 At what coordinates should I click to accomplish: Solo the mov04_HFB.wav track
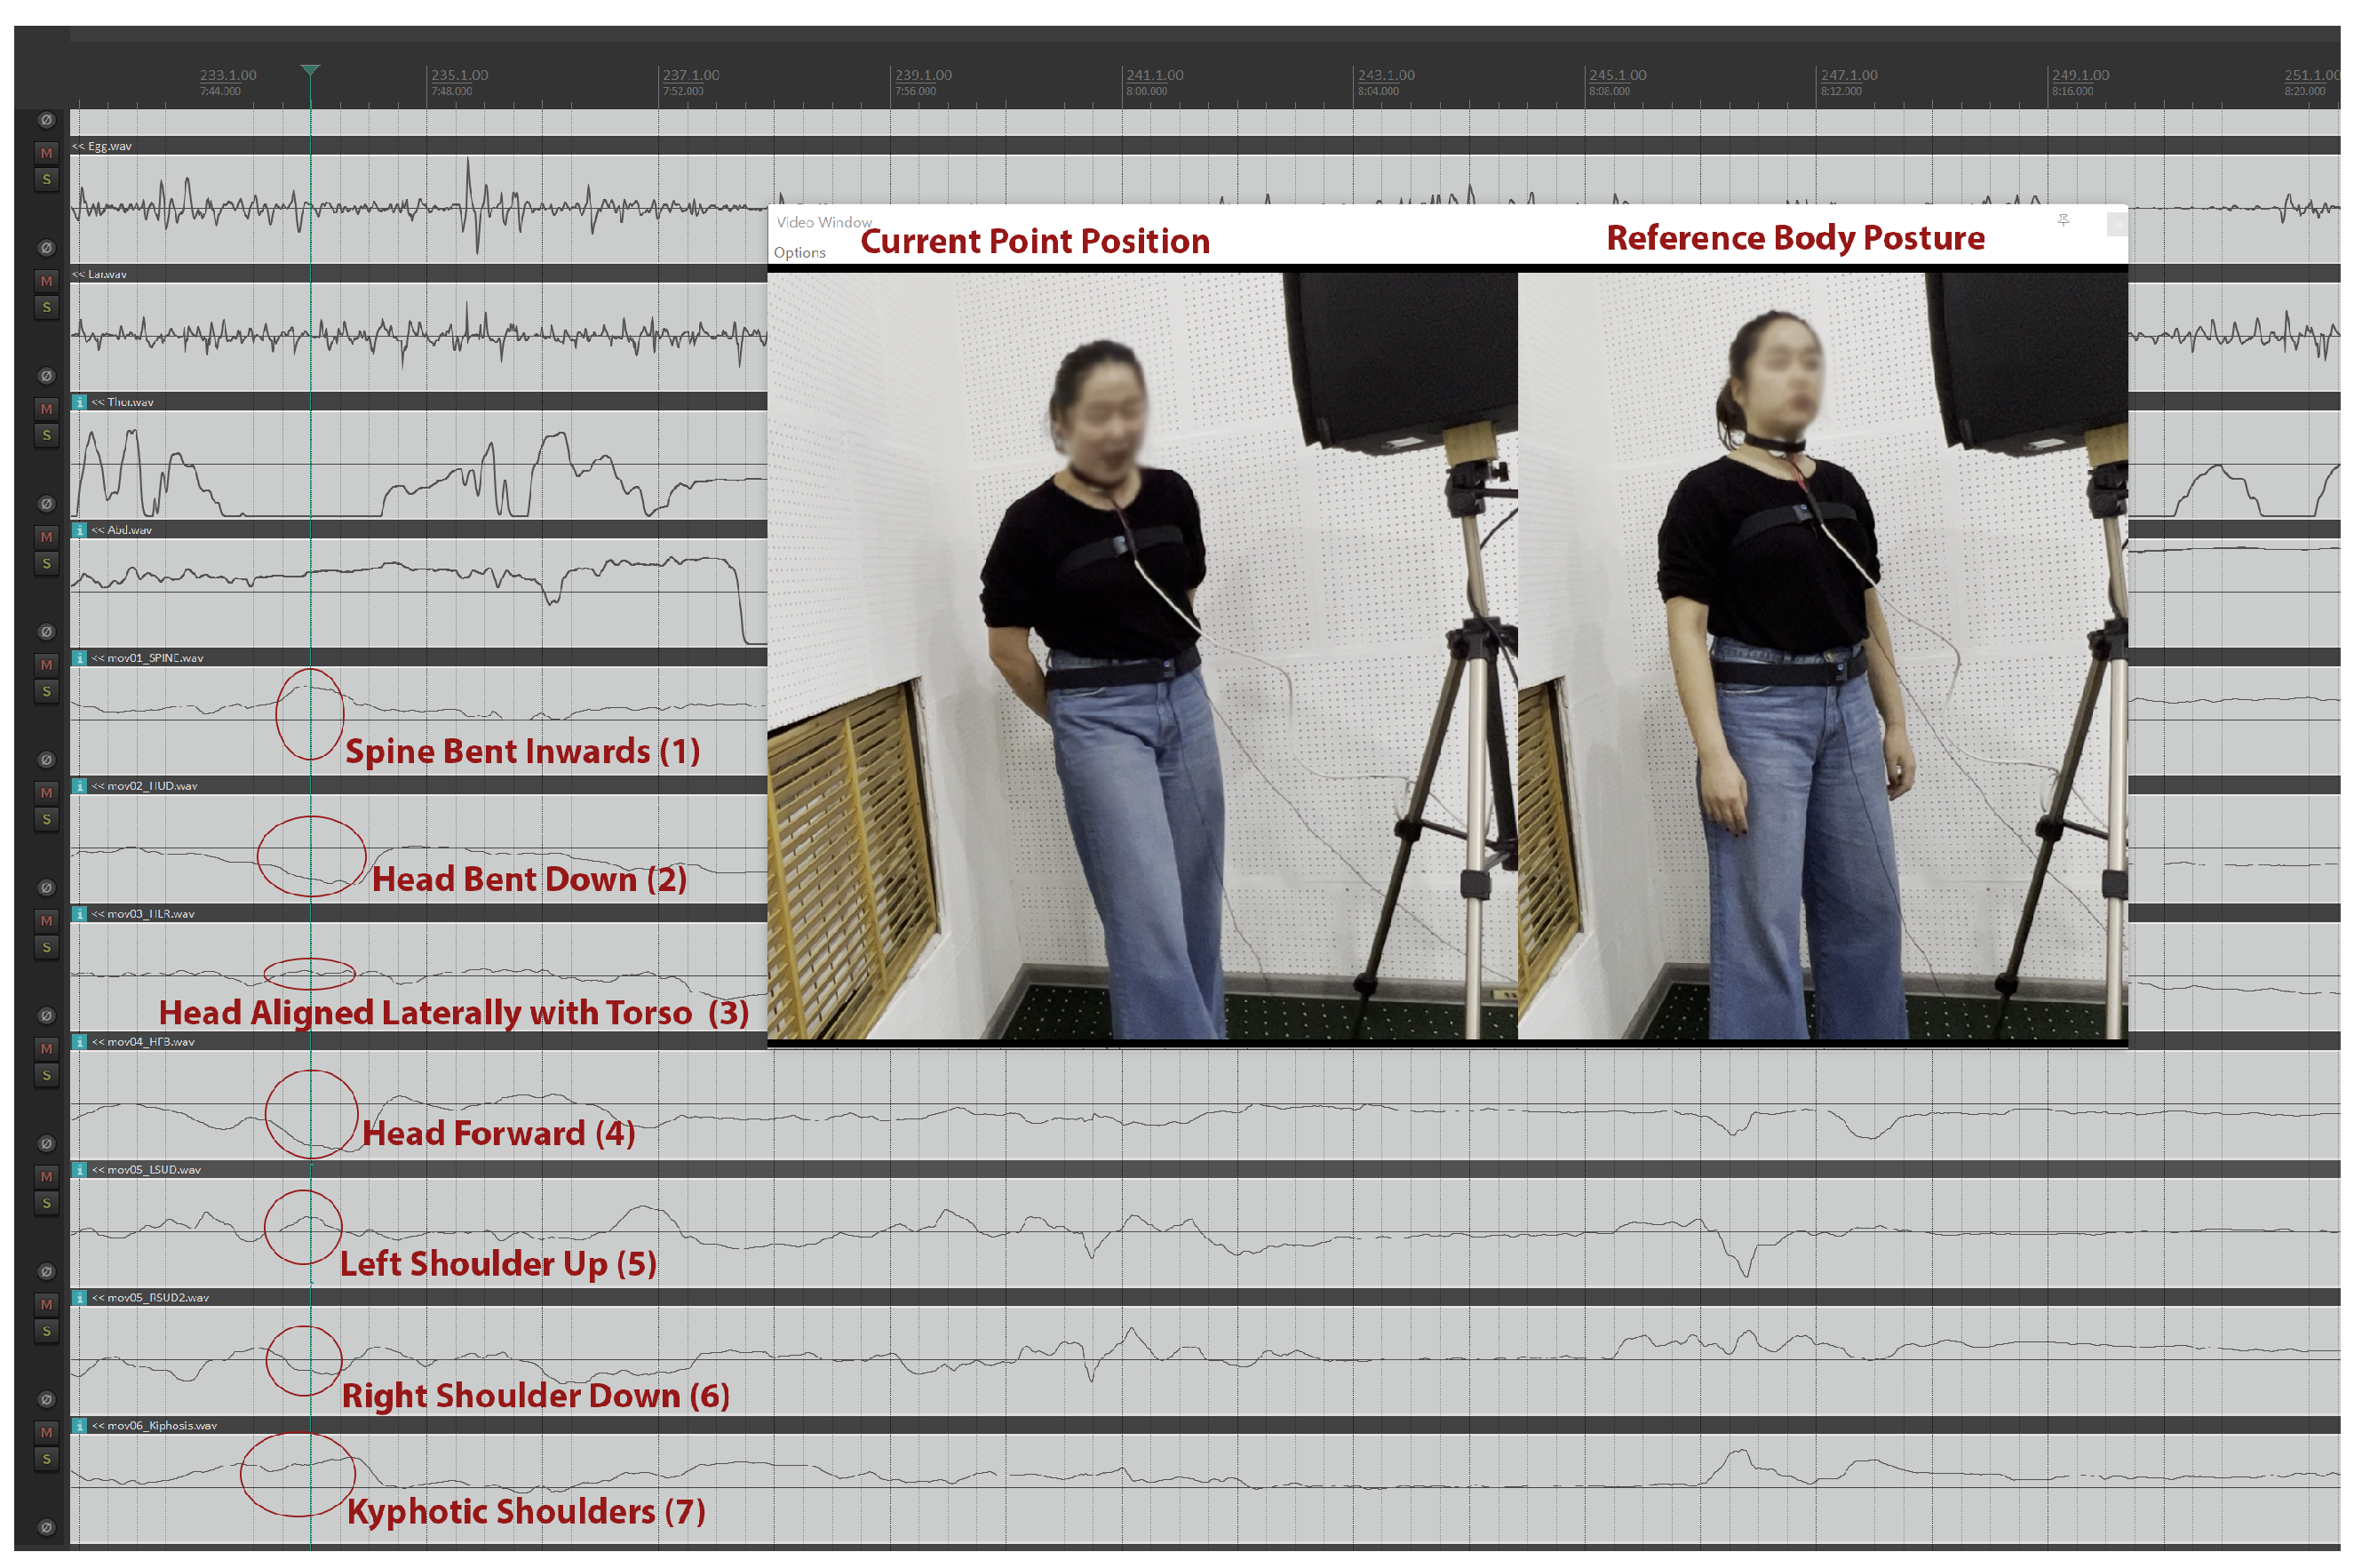pos(46,1075)
